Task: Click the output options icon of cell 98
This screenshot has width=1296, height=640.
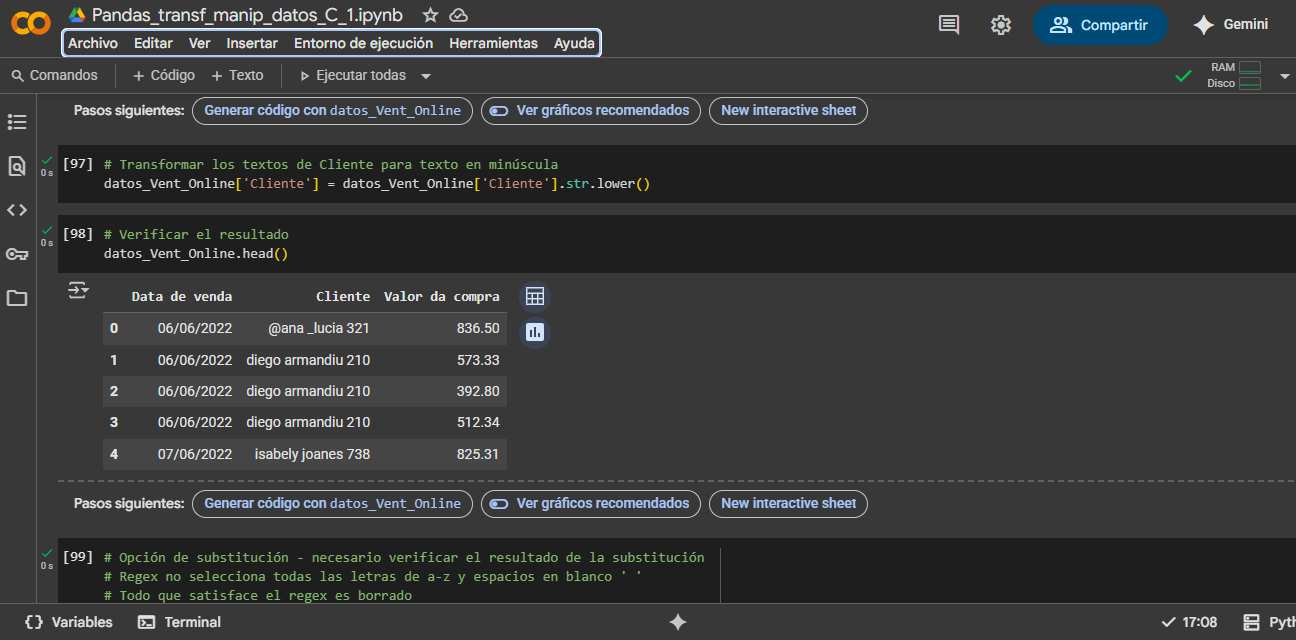Action: point(78,290)
